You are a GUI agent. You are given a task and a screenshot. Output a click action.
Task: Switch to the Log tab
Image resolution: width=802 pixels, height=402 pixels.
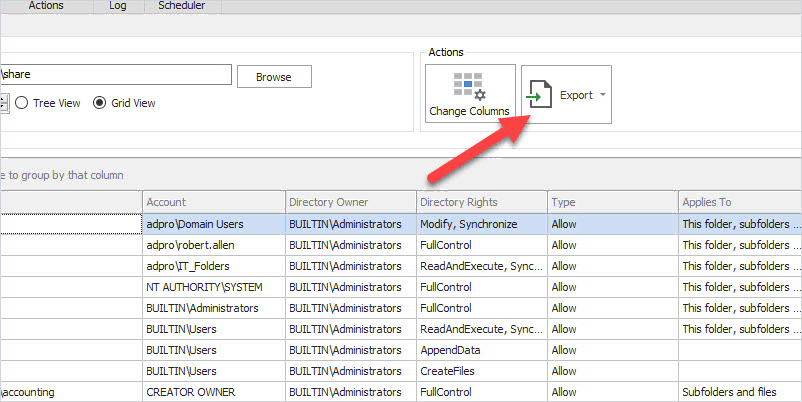coord(118,6)
